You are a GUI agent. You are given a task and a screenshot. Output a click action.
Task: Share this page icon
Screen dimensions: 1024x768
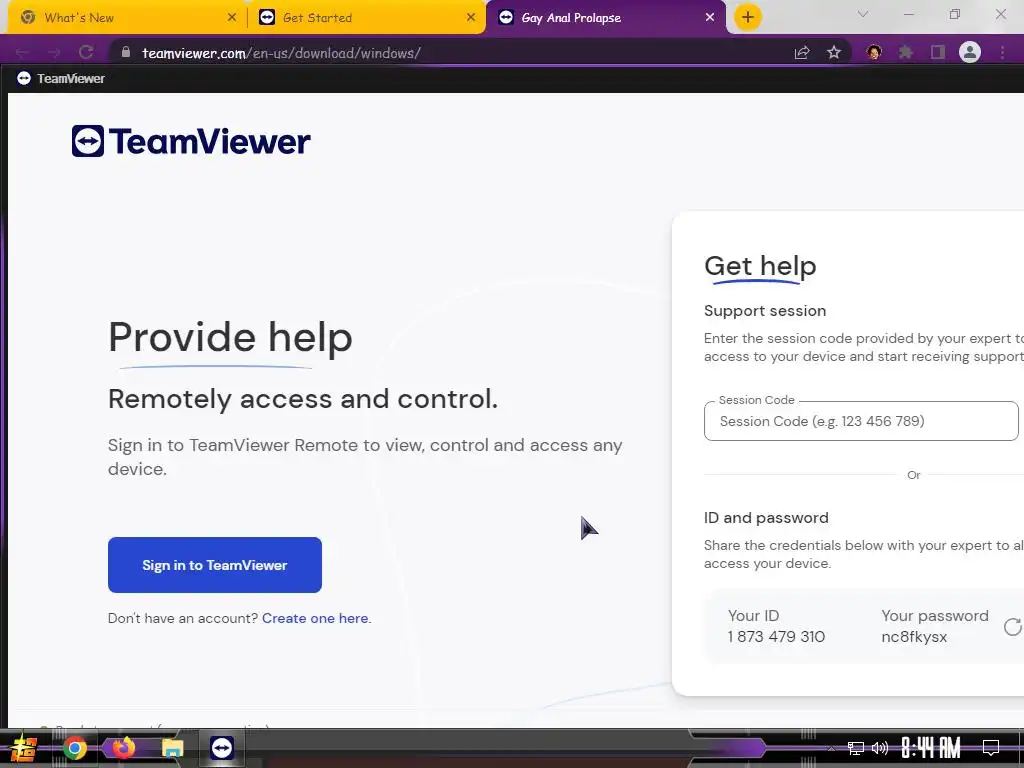[802, 53]
